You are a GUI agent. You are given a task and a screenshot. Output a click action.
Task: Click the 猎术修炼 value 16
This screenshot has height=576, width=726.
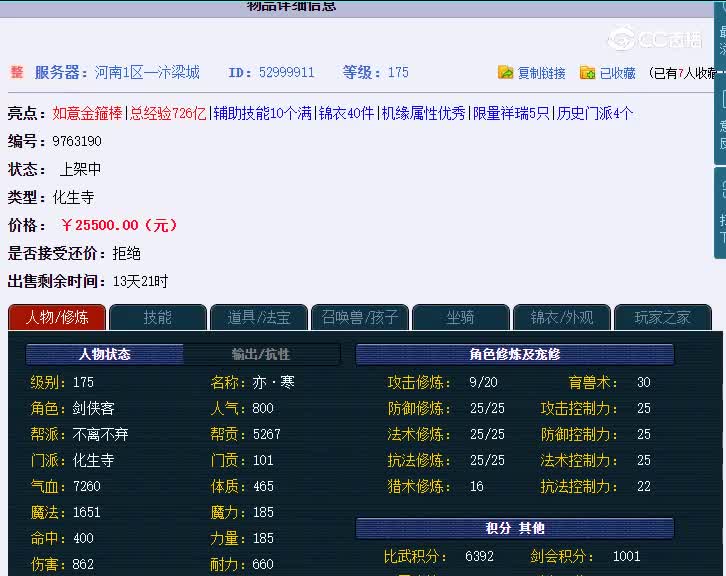[477, 486]
